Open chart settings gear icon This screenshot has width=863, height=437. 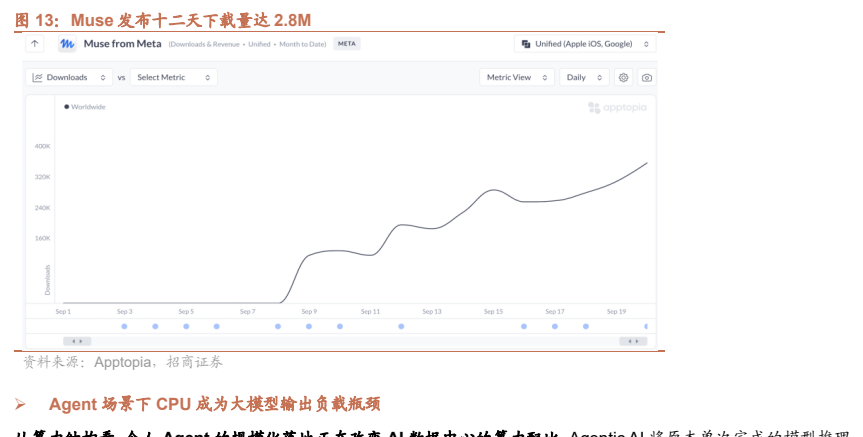pyautogui.click(x=624, y=78)
